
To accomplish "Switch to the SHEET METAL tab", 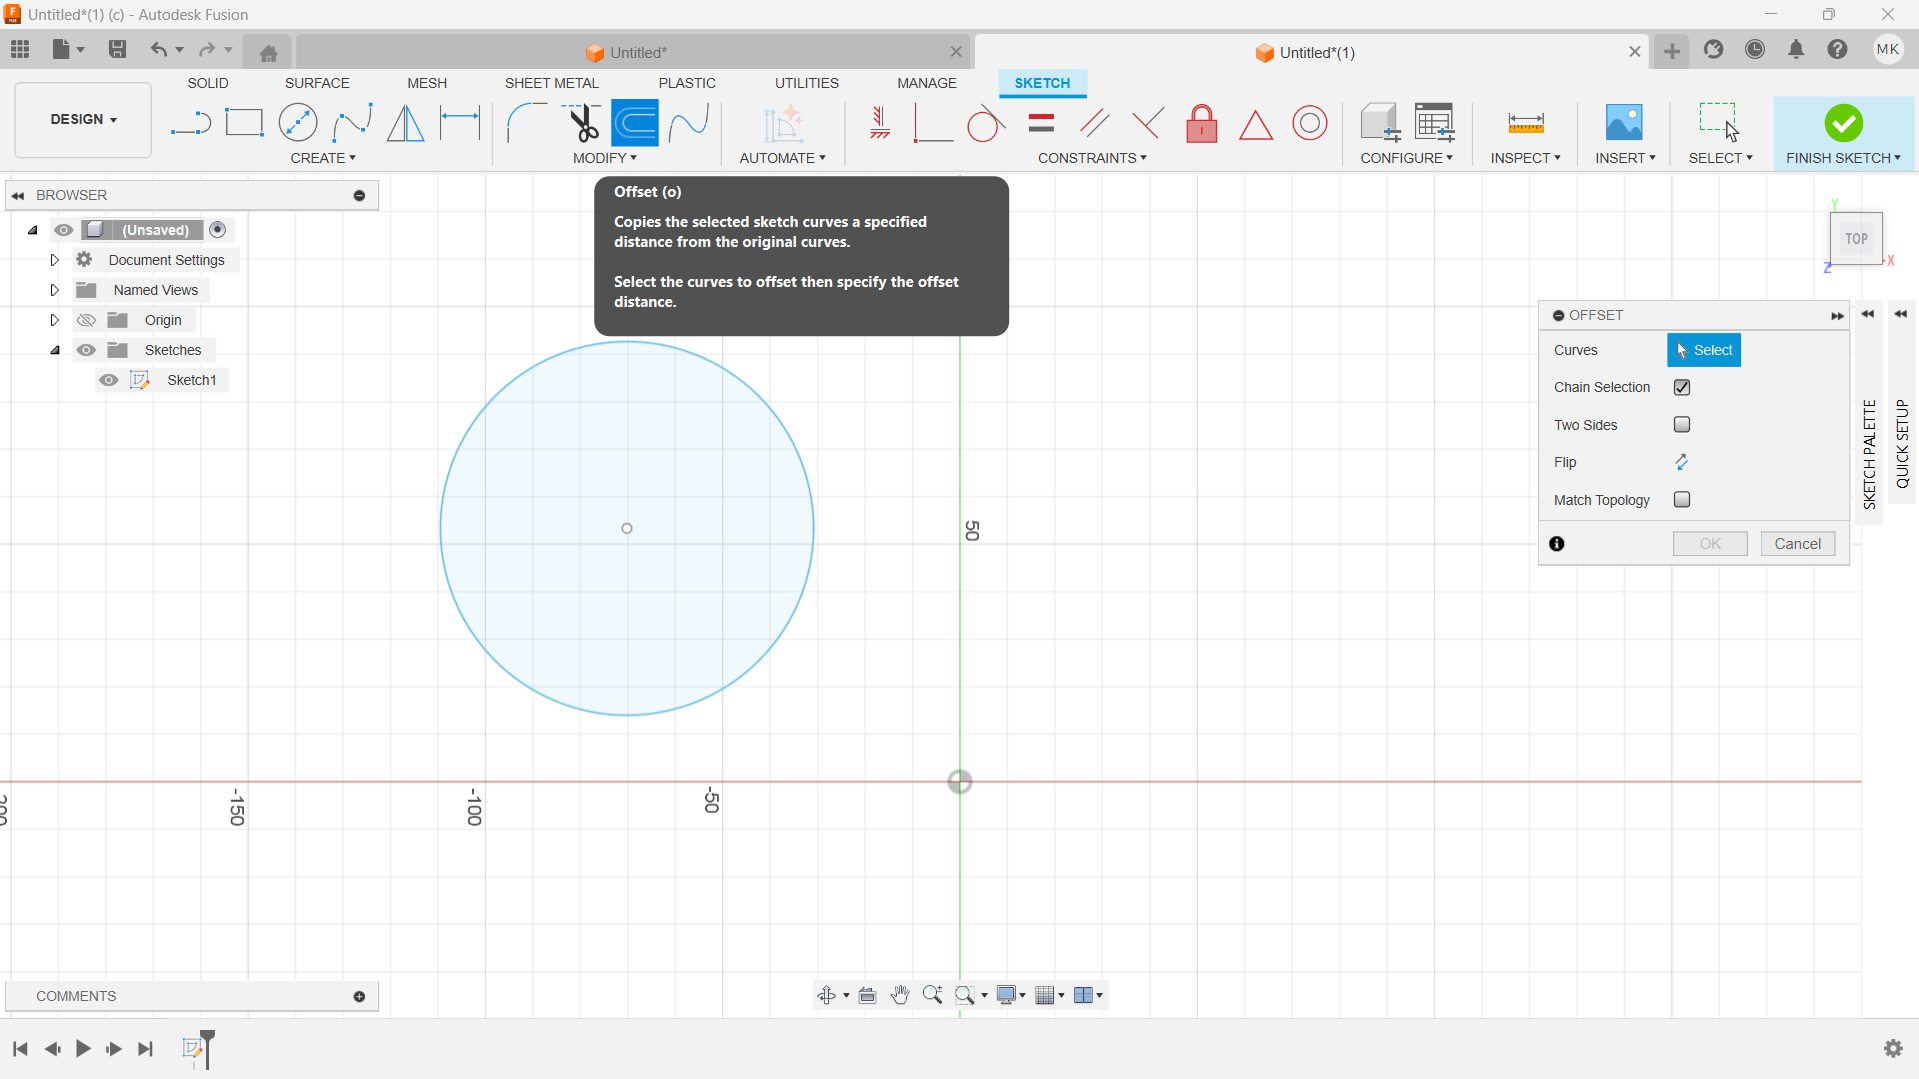I will click(551, 83).
